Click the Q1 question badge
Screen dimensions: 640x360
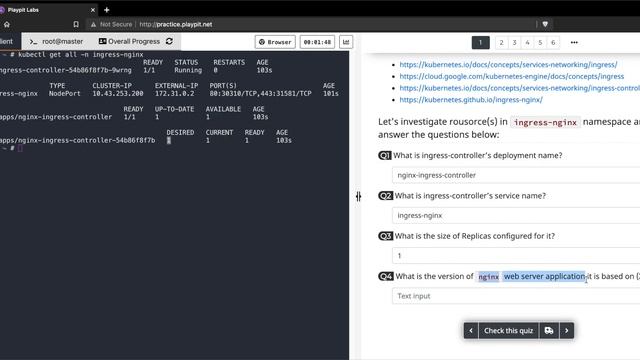pos(384,156)
